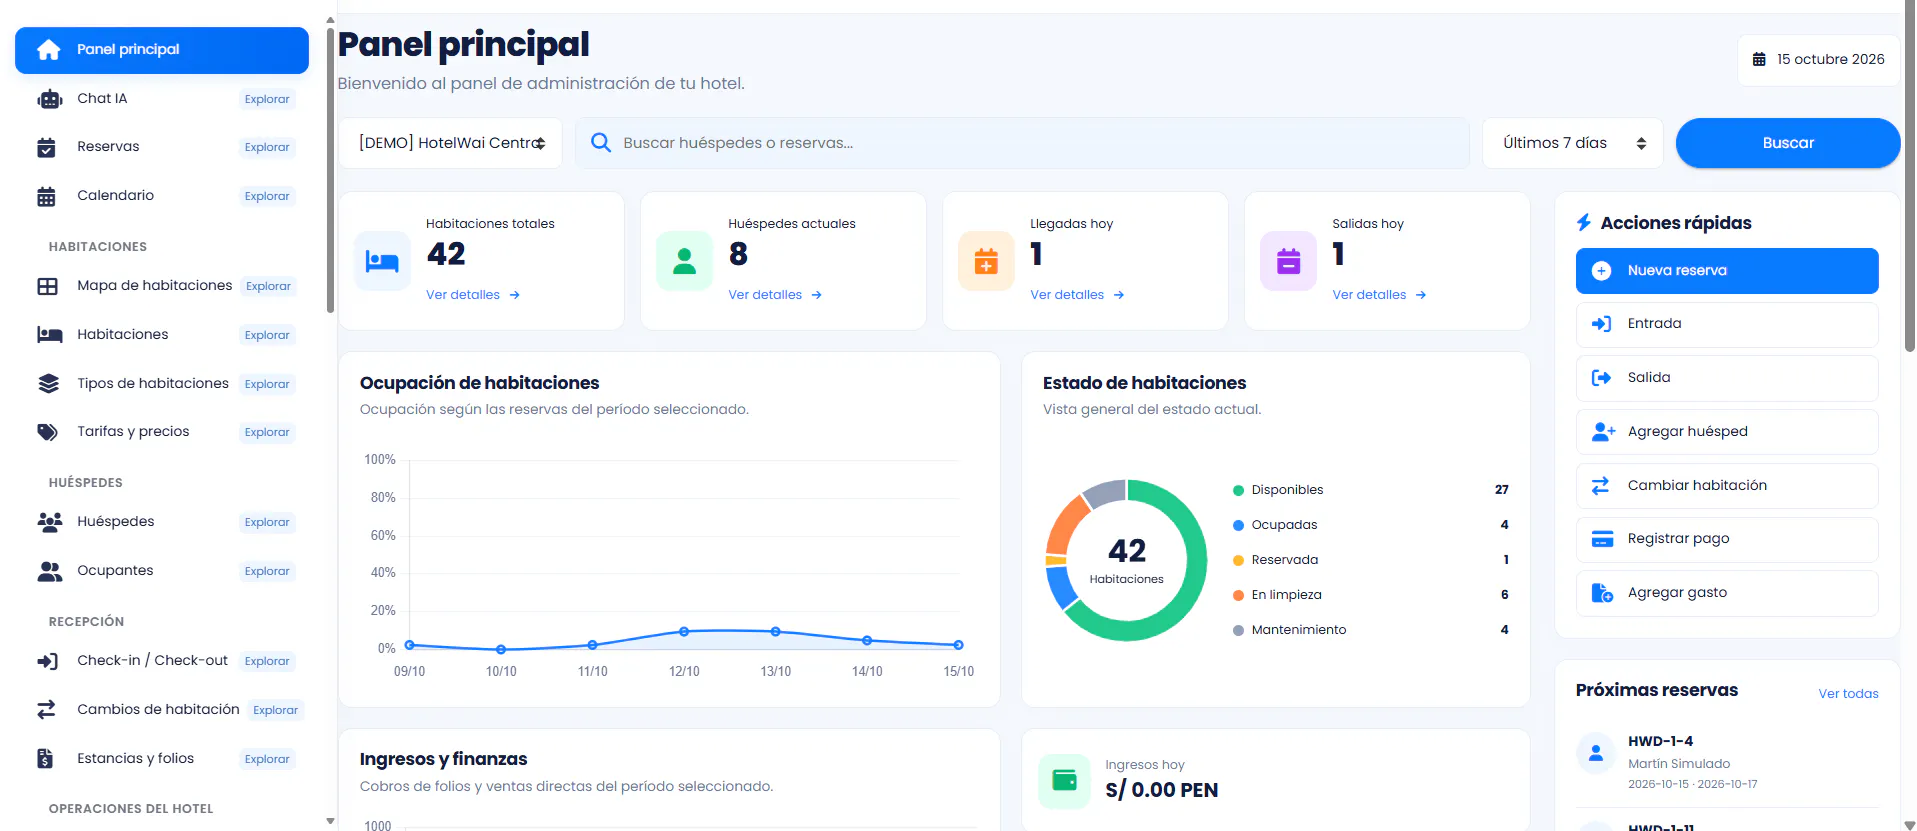Open Chat IA robot icon
Screen dimensions: 1917x831
(x=49, y=99)
